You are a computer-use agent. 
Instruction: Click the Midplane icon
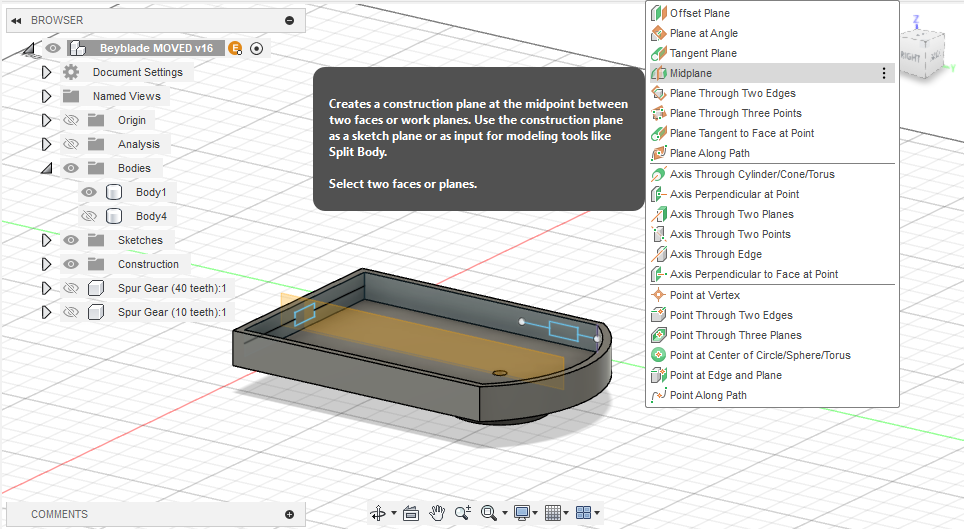point(658,73)
